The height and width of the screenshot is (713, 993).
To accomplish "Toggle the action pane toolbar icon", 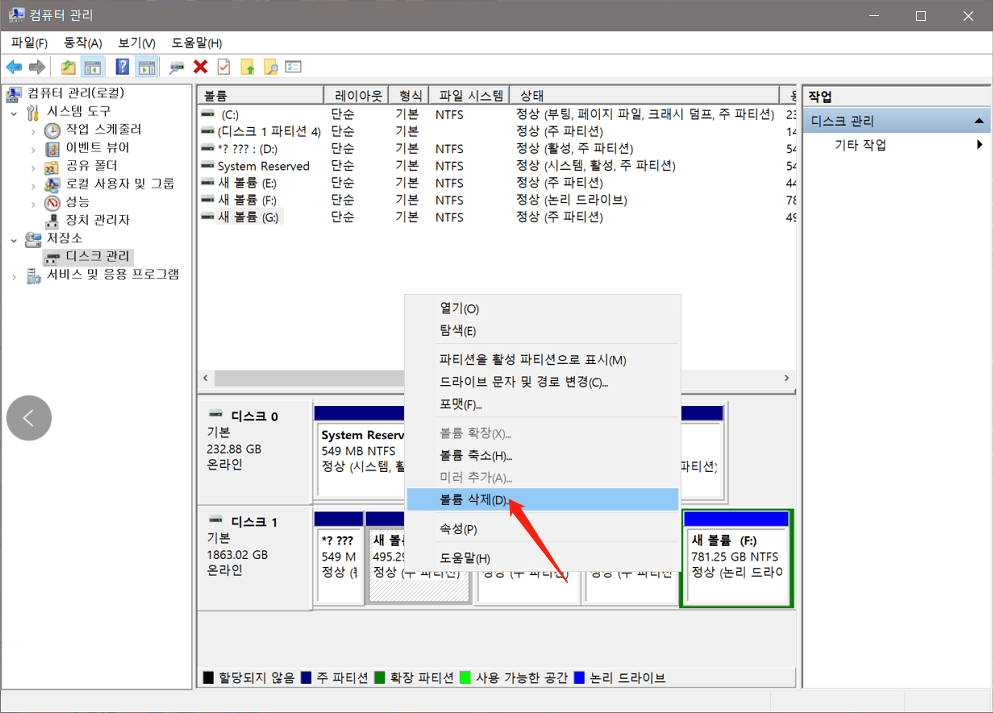I will tap(145, 66).
